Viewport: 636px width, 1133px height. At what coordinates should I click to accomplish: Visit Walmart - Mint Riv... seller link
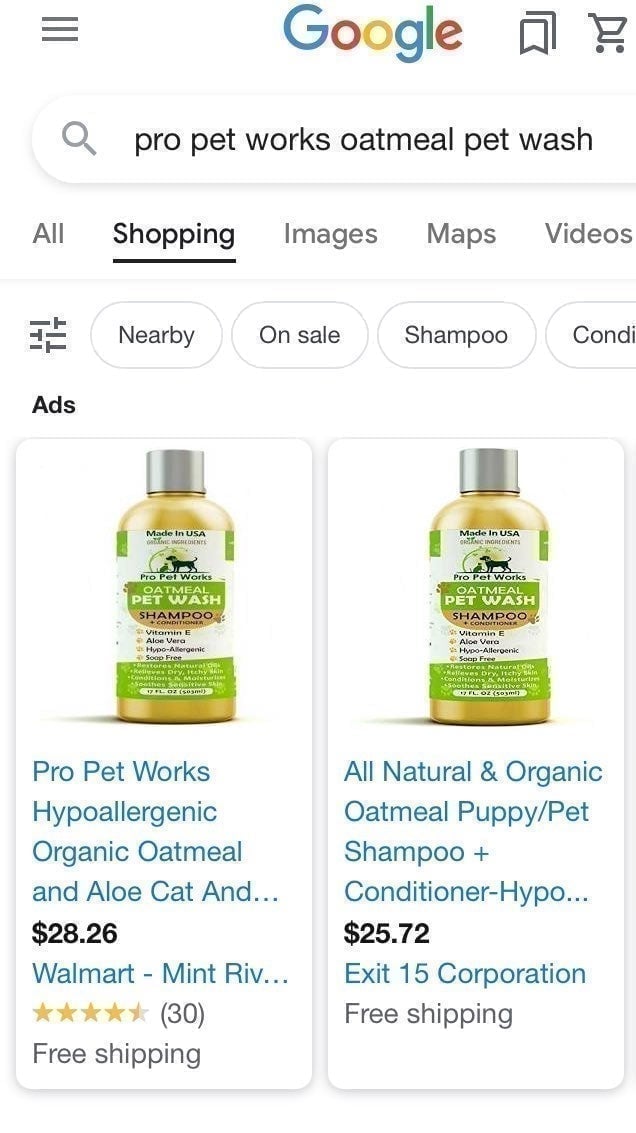tap(160, 974)
